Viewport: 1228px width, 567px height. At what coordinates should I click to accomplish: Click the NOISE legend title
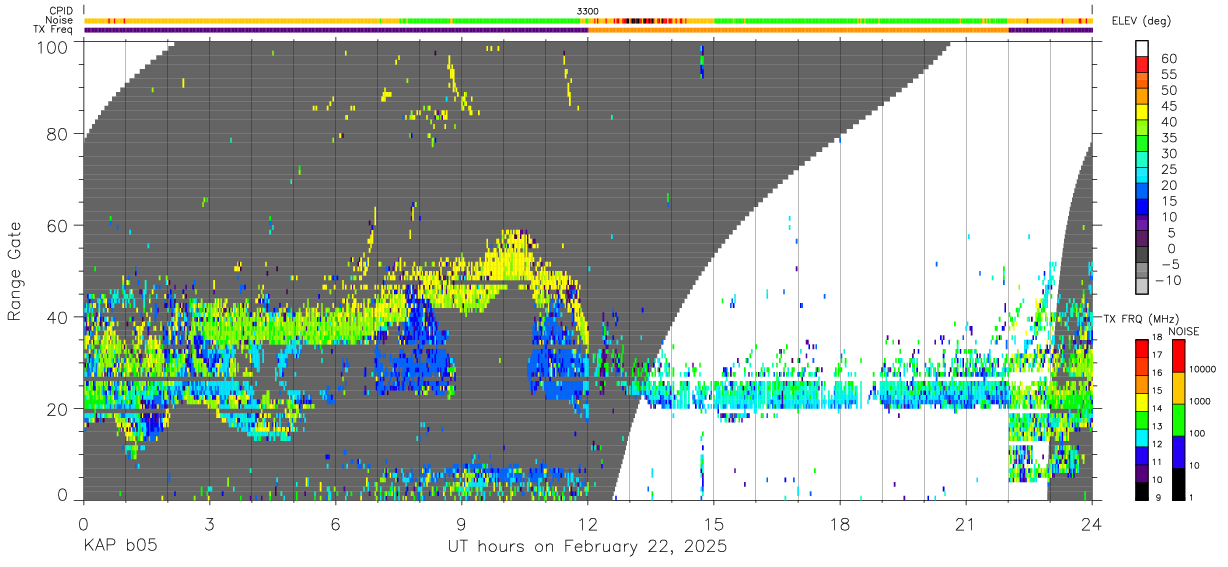click(x=1183, y=331)
